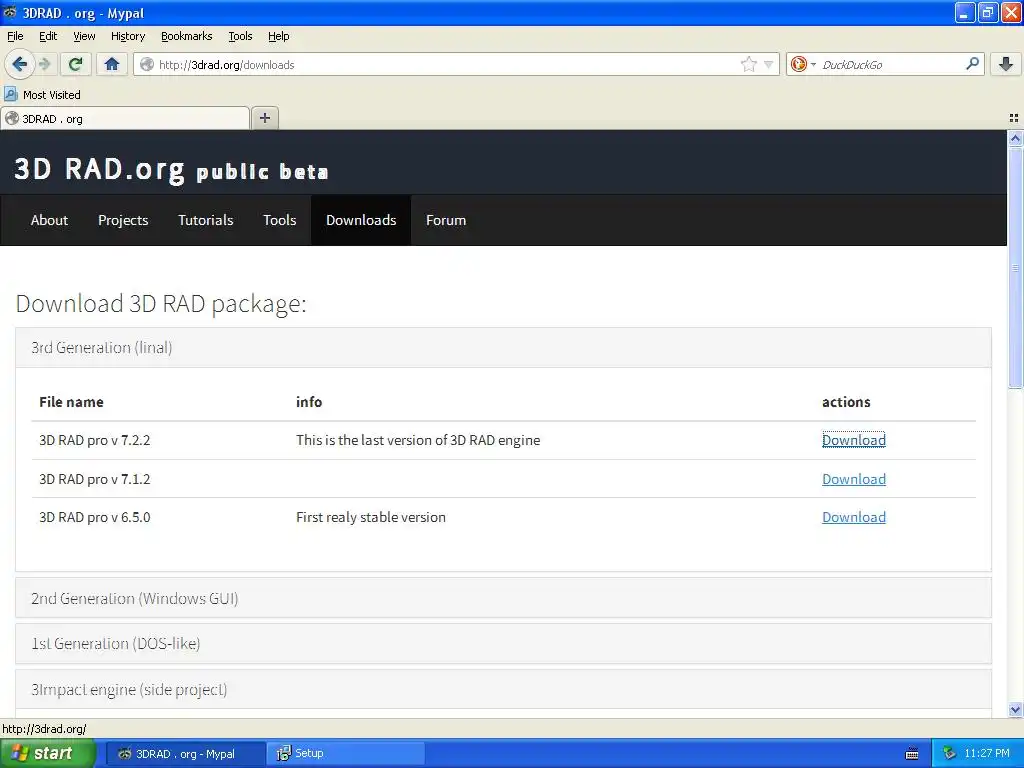1024x768 pixels.
Task: Open the DuckDuckGo search engine selector
Action: click(803, 64)
